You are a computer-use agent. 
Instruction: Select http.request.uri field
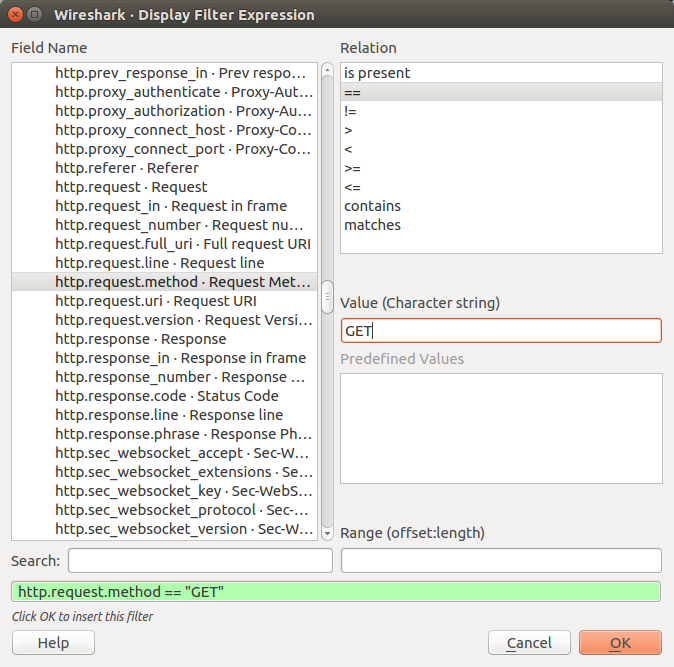coord(165,301)
